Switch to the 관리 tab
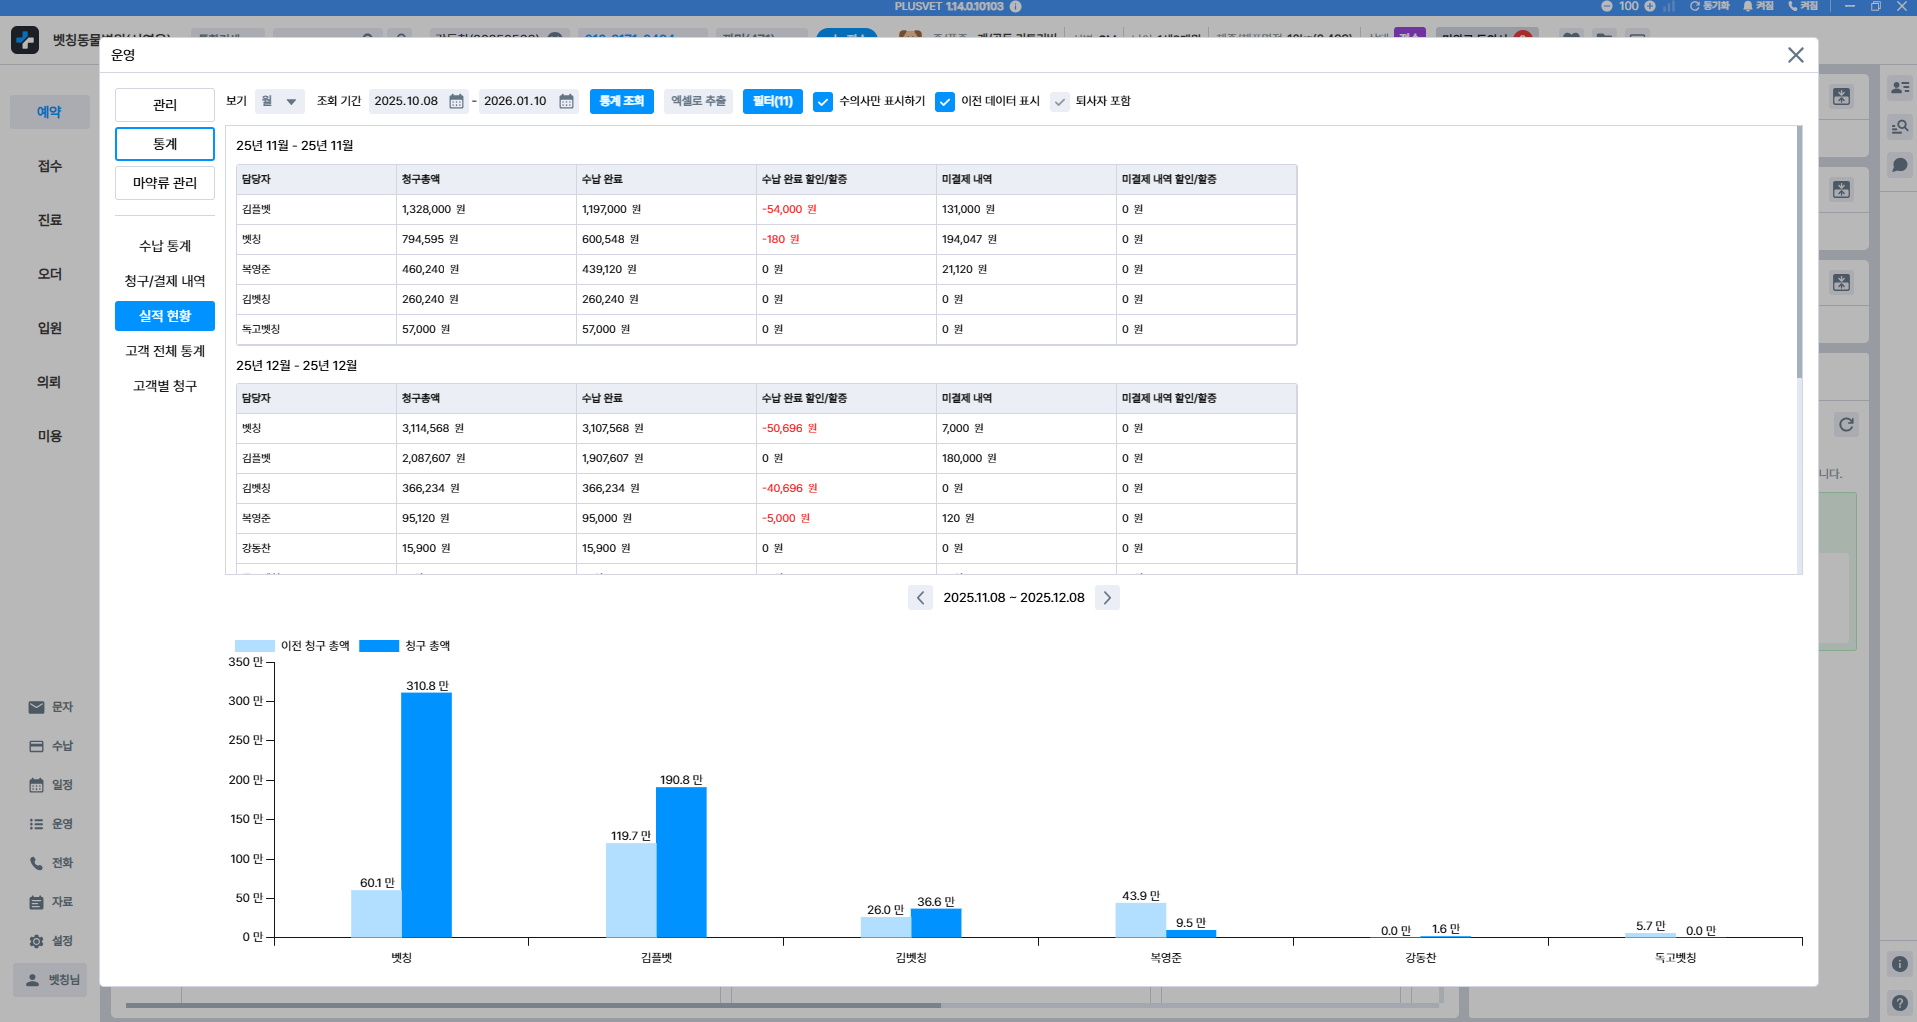 coord(165,105)
